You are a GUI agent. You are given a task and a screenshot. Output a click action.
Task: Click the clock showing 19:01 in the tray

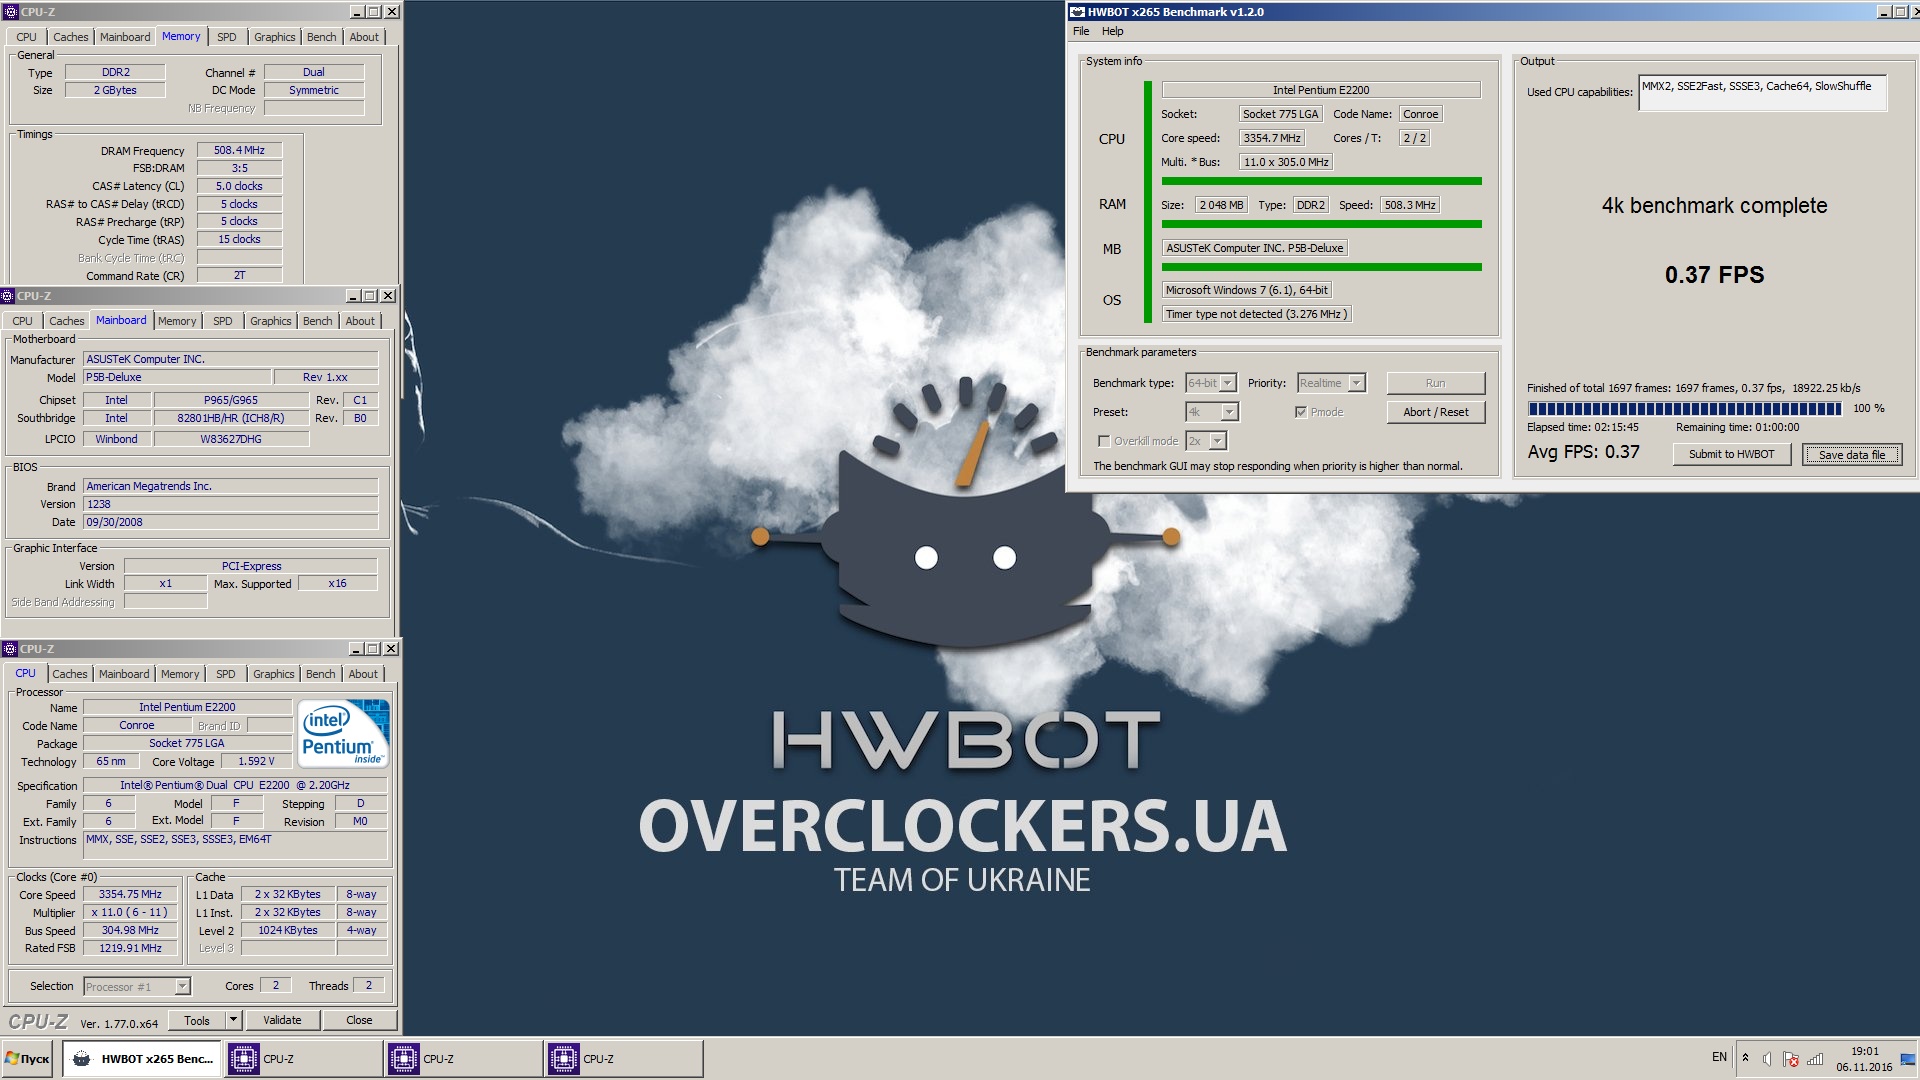click(x=1864, y=1051)
